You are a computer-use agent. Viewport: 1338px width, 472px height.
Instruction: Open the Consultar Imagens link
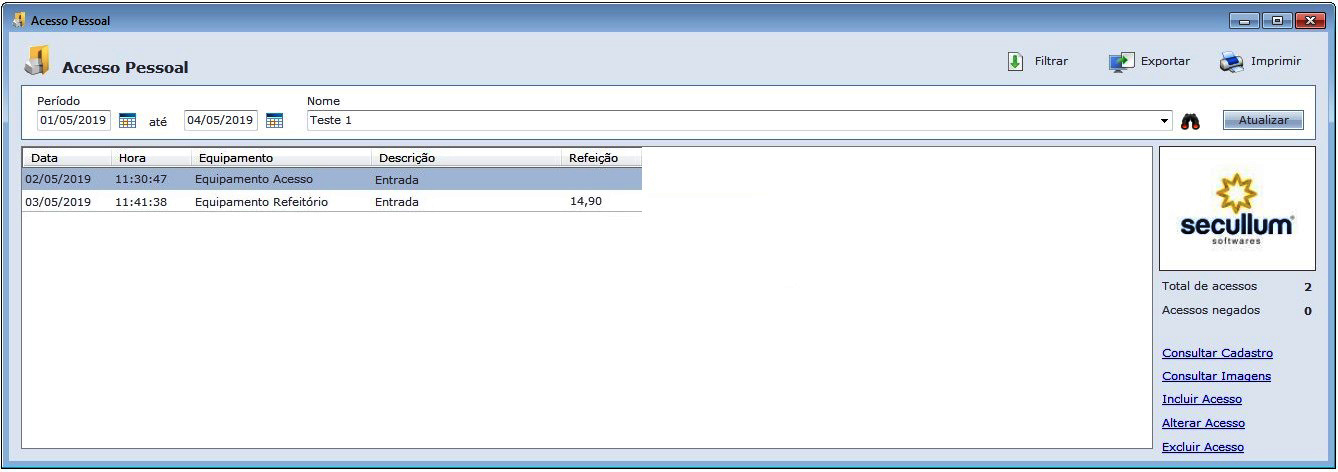pyautogui.click(x=1216, y=376)
